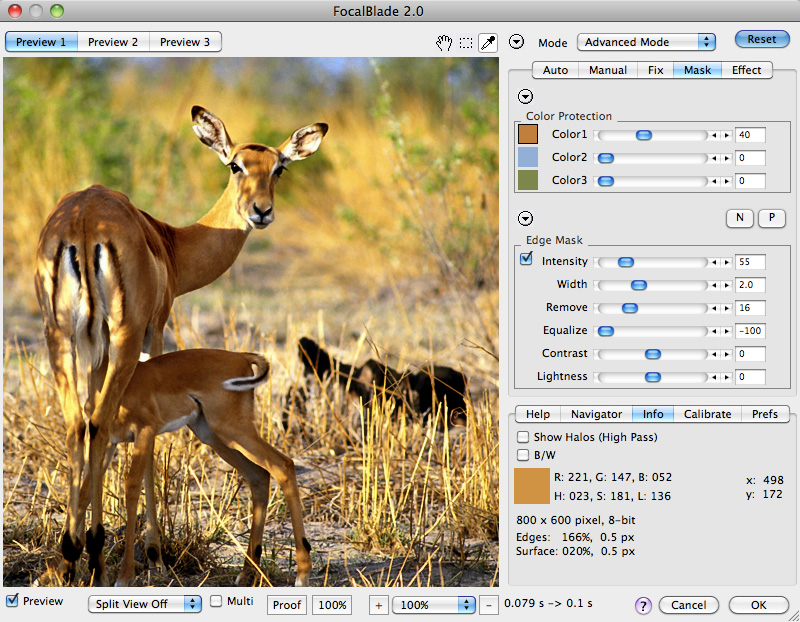Click the Width value input field
This screenshot has width=800, height=622.
pos(749,285)
